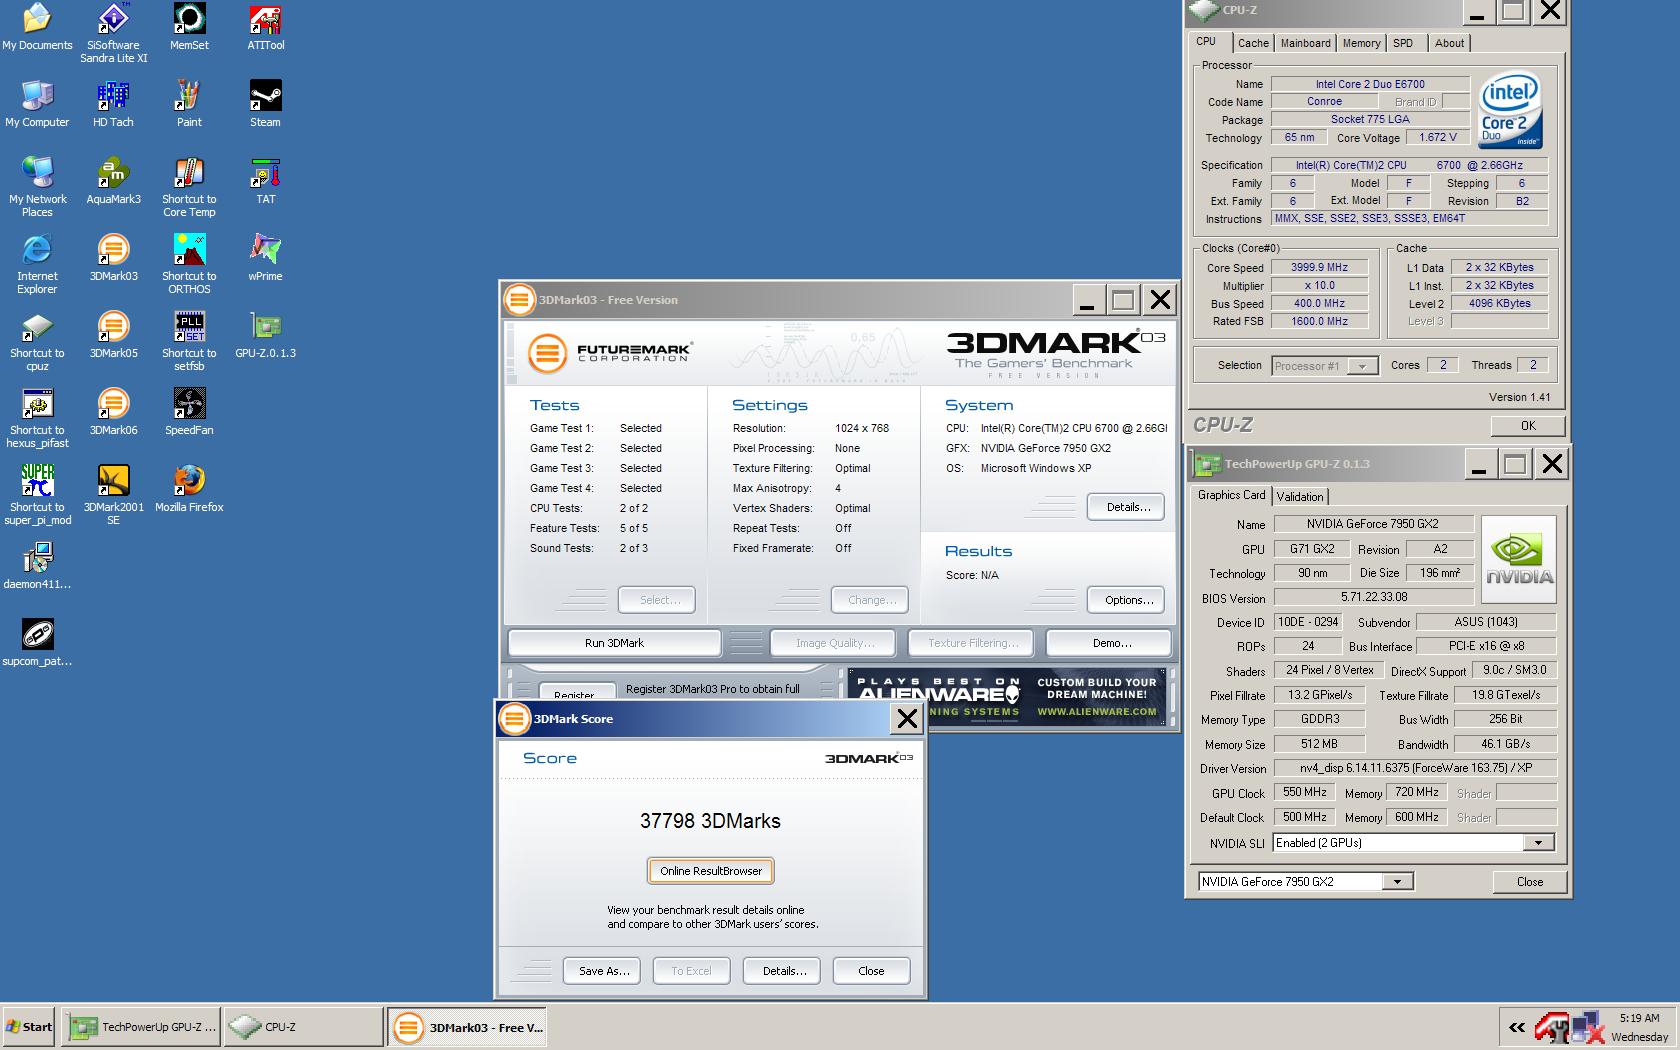This screenshot has height=1050, width=1680.
Task: Launch the TAT desktop icon
Action: click(265, 181)
